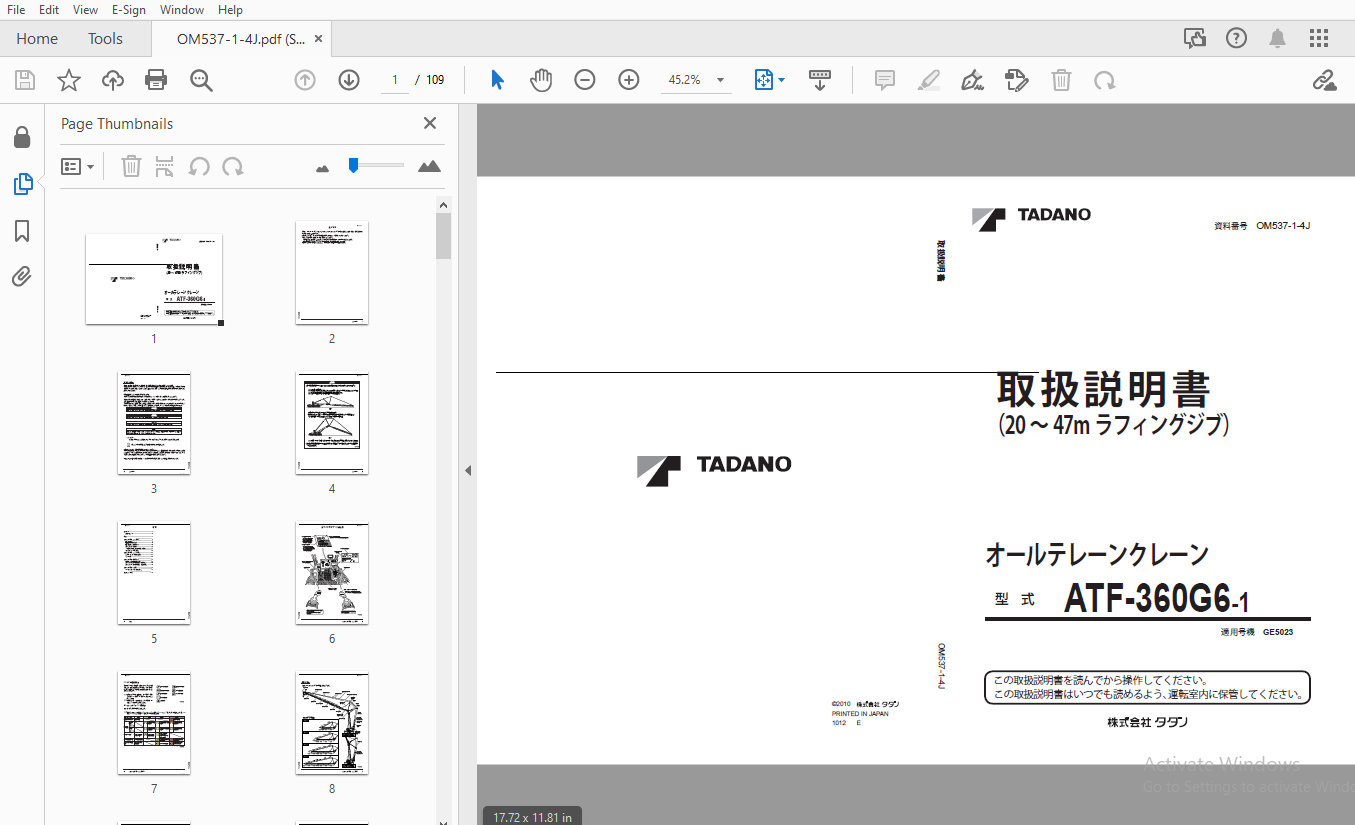
Task: Open the E-Sign menu
Action: tap(129, 9)
